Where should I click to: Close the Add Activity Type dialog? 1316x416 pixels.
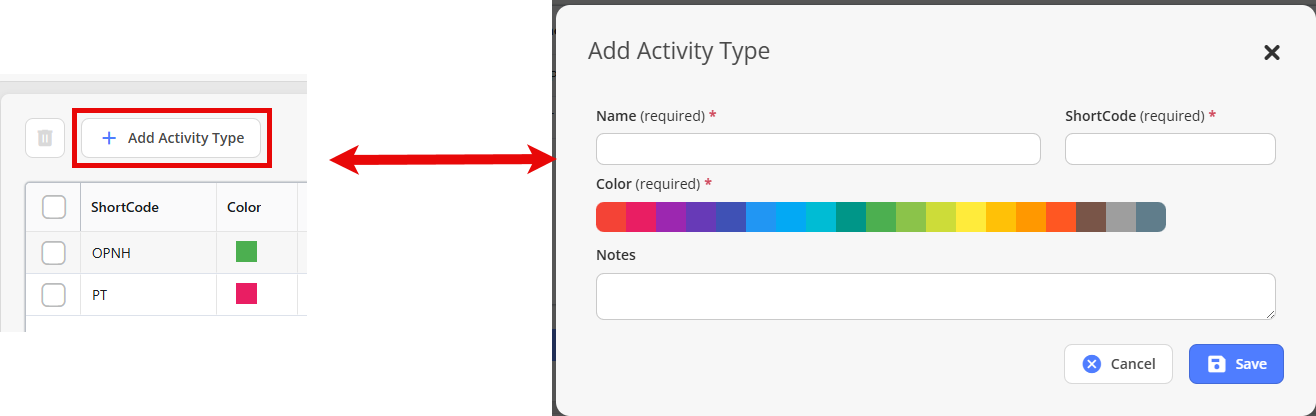1272,53
